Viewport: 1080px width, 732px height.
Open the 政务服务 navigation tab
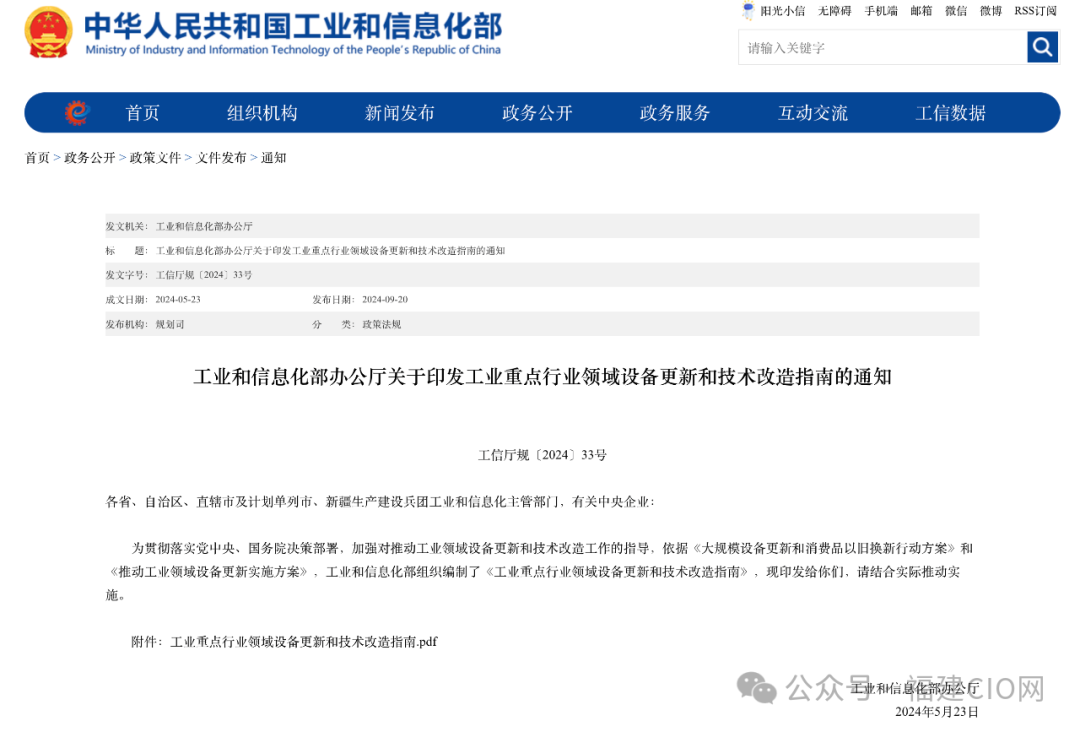pos(675,113)
